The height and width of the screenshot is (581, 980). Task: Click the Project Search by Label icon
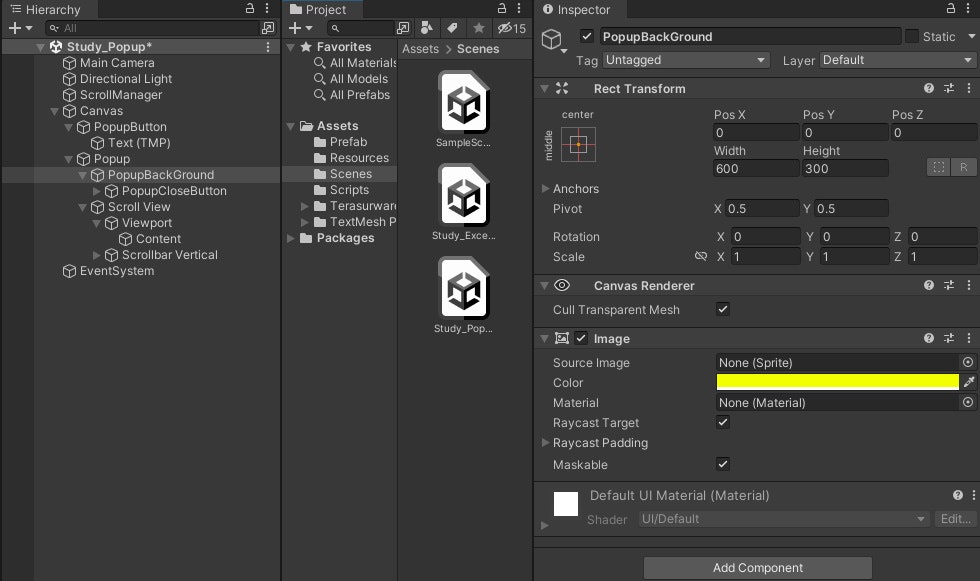(452, 28)
